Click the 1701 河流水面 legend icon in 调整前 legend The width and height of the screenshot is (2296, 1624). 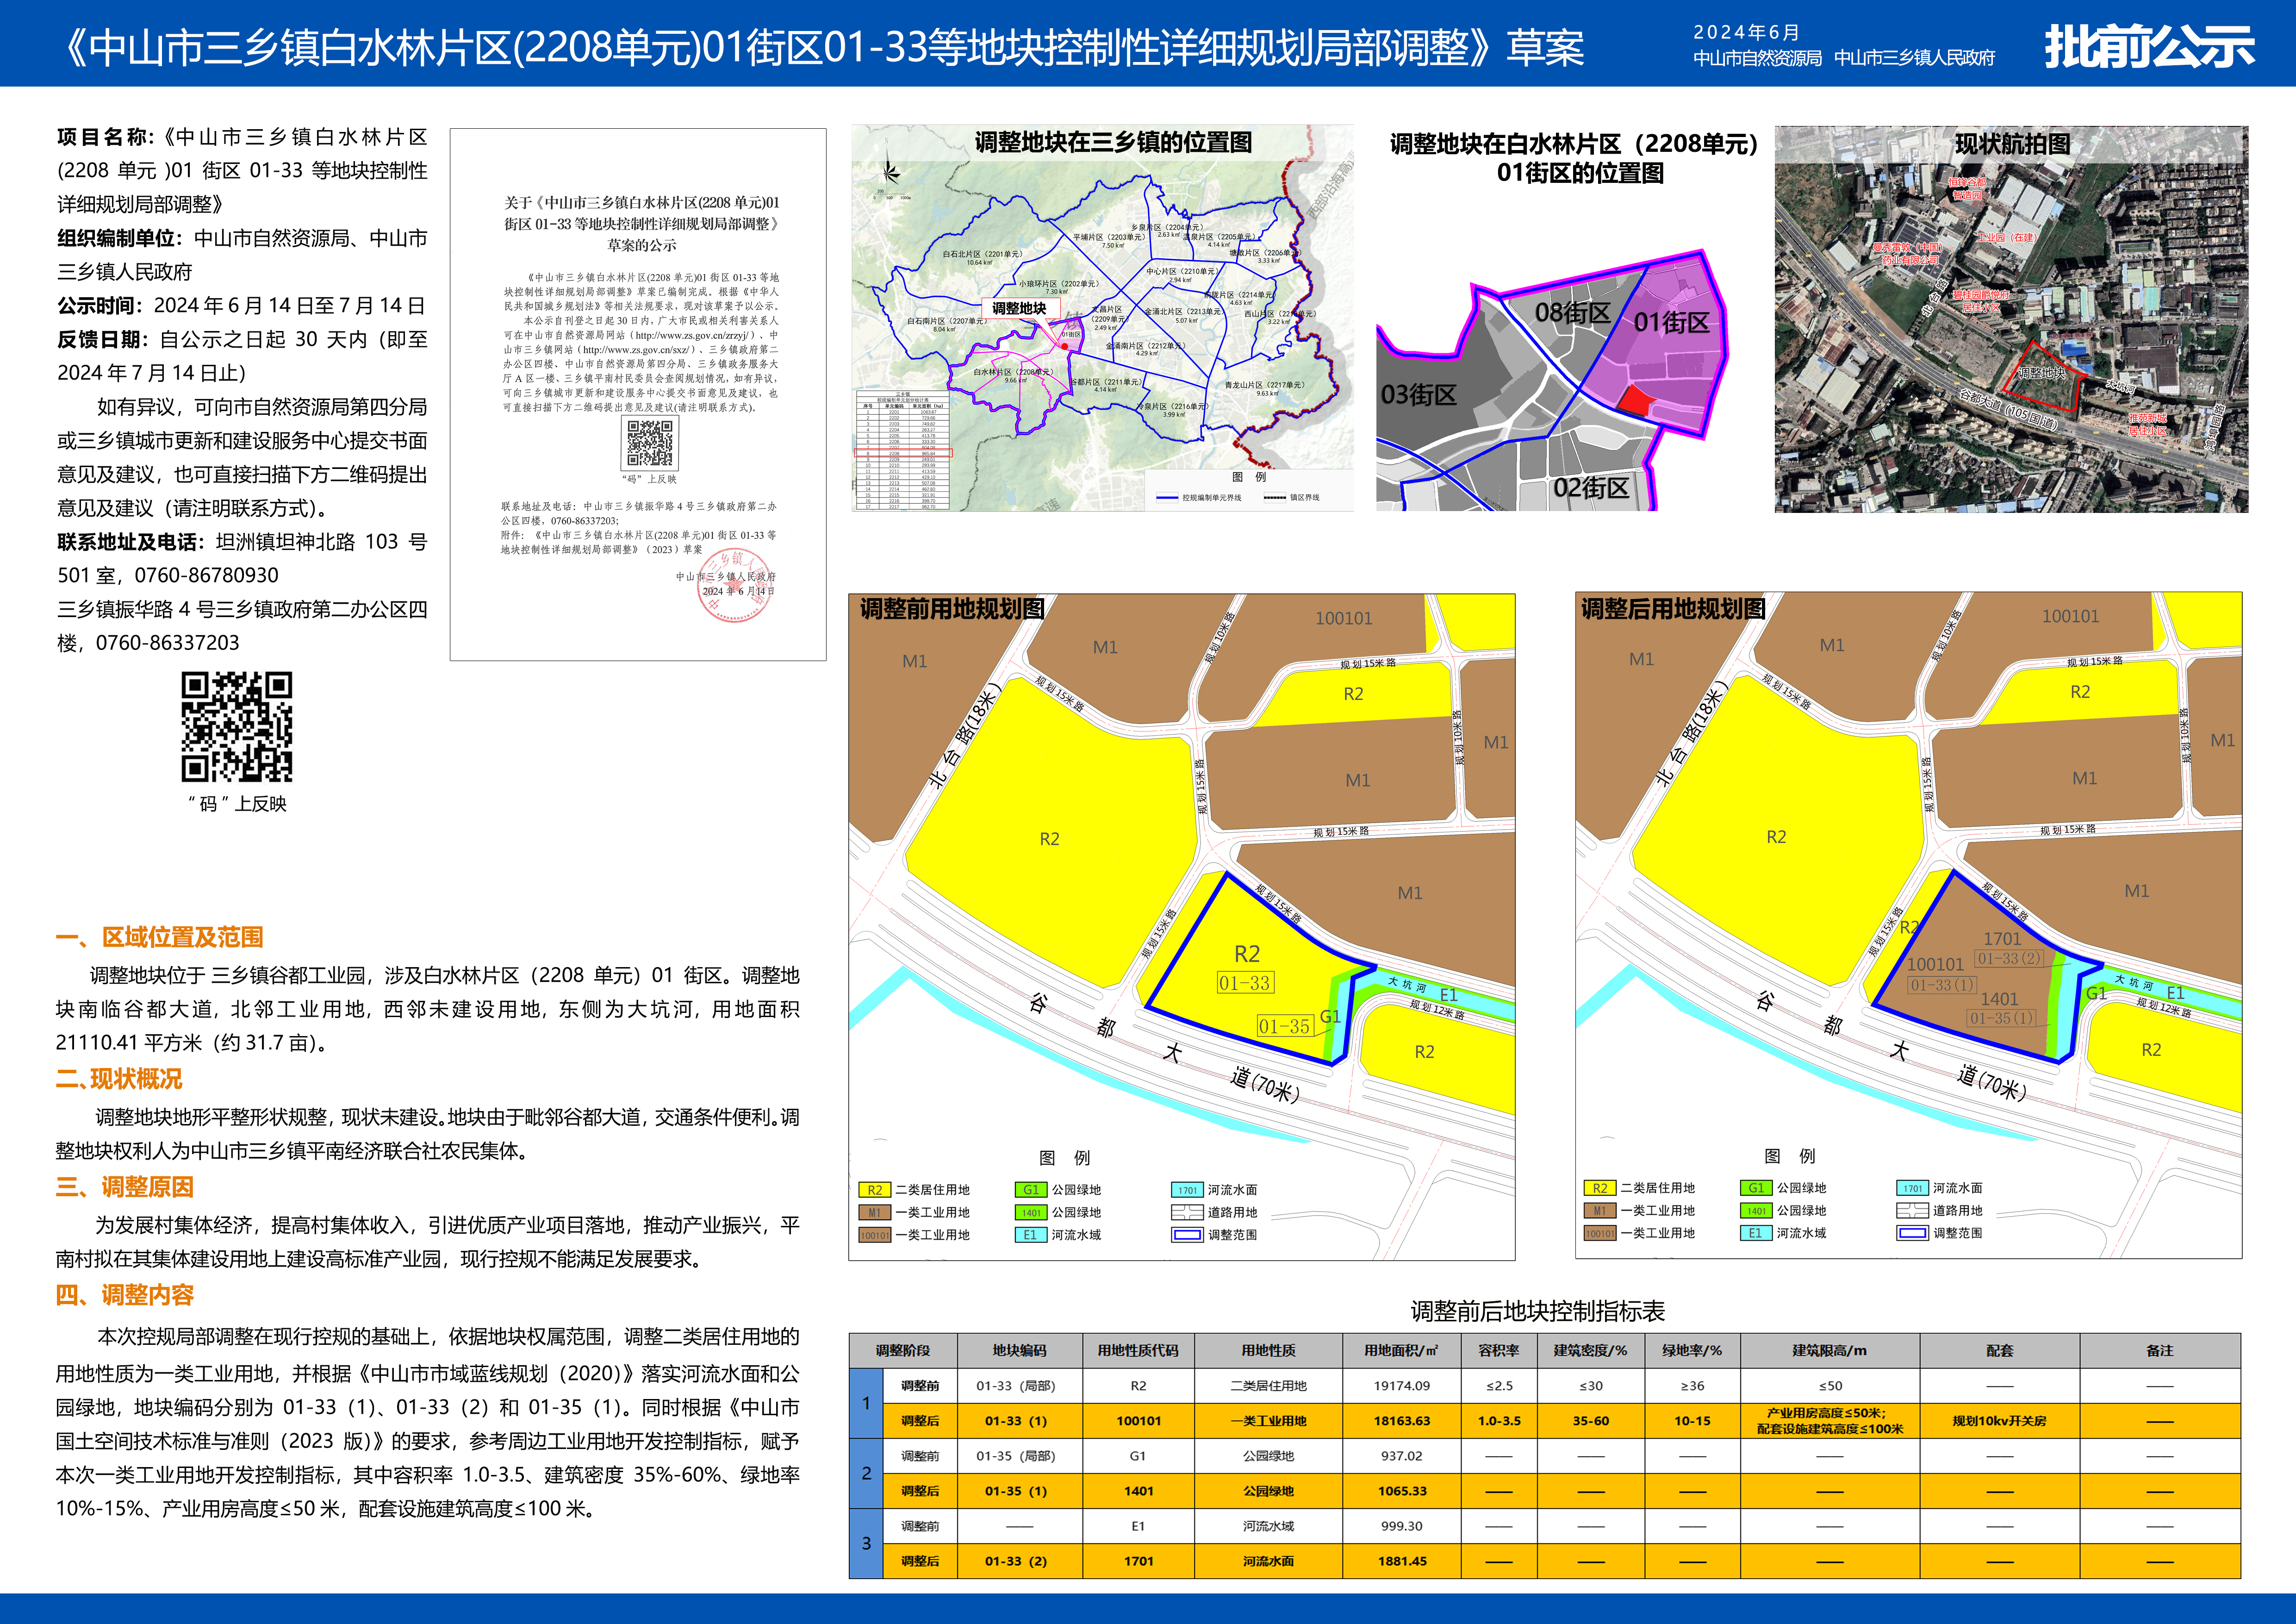pos(1187,1190)
